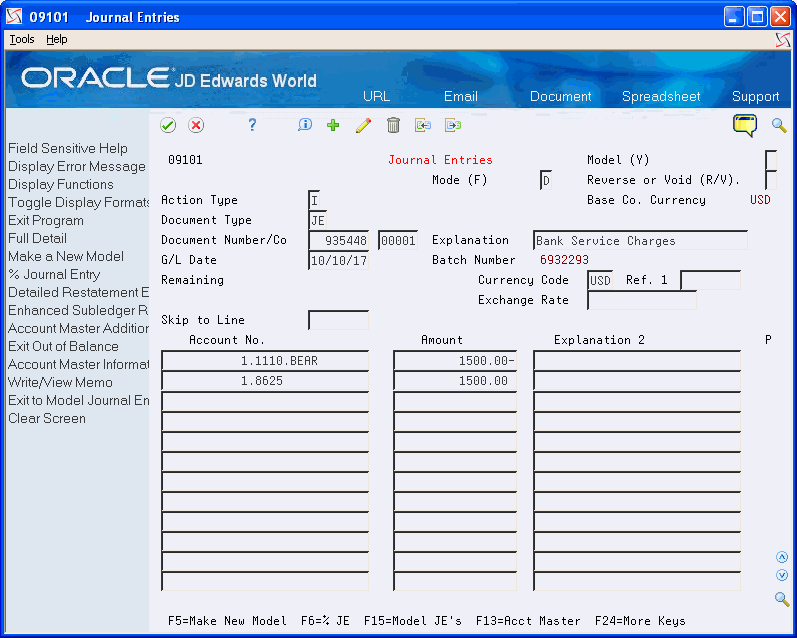
Task: Click the Explanation field Bank Service Charges
Action: point(640,240)
